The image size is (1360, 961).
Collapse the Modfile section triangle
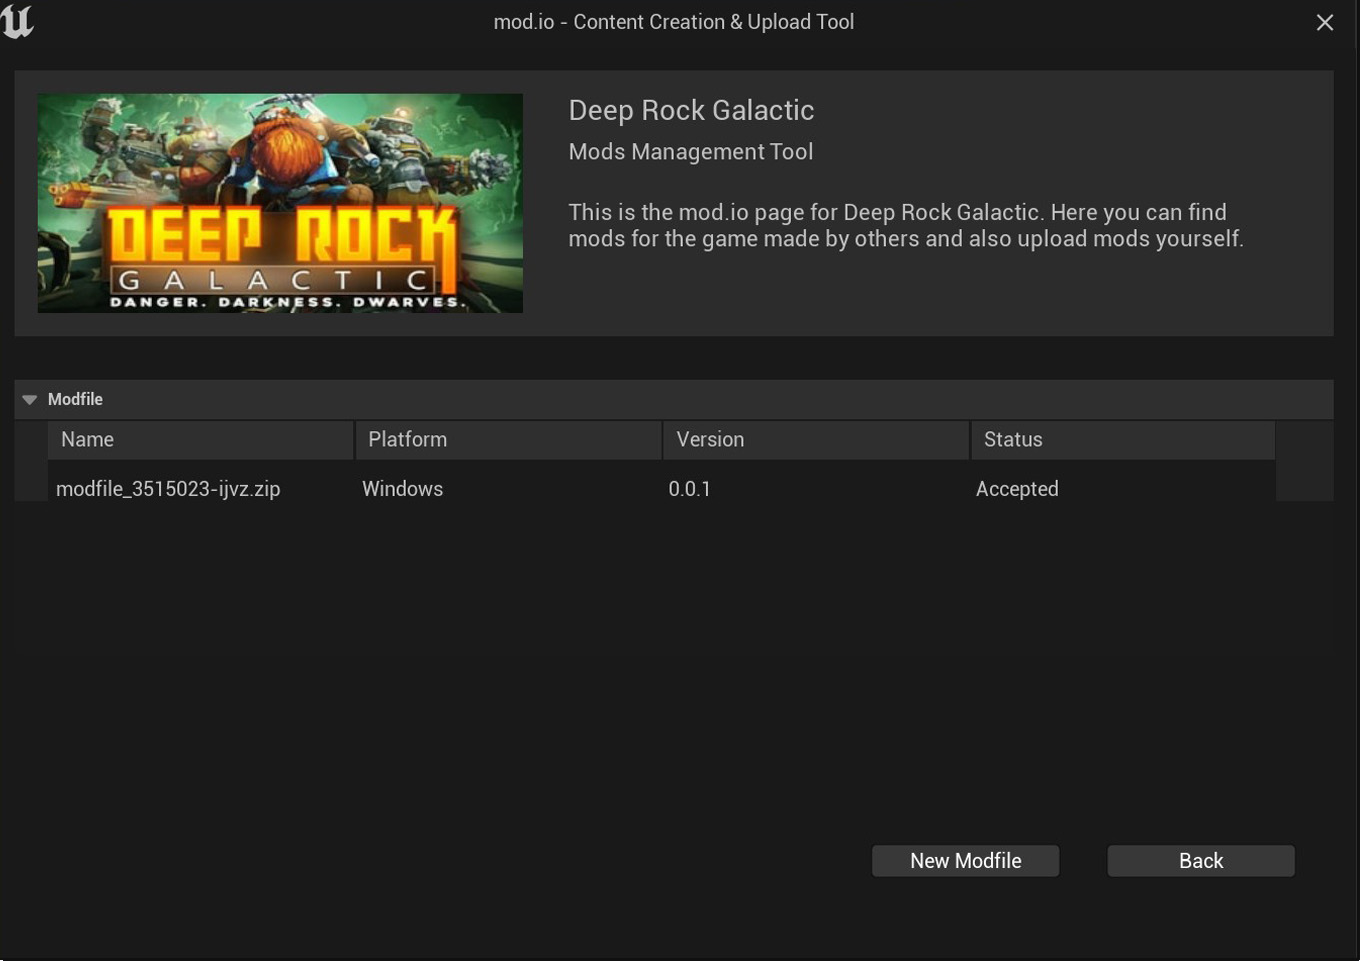(x=30, y=400)
